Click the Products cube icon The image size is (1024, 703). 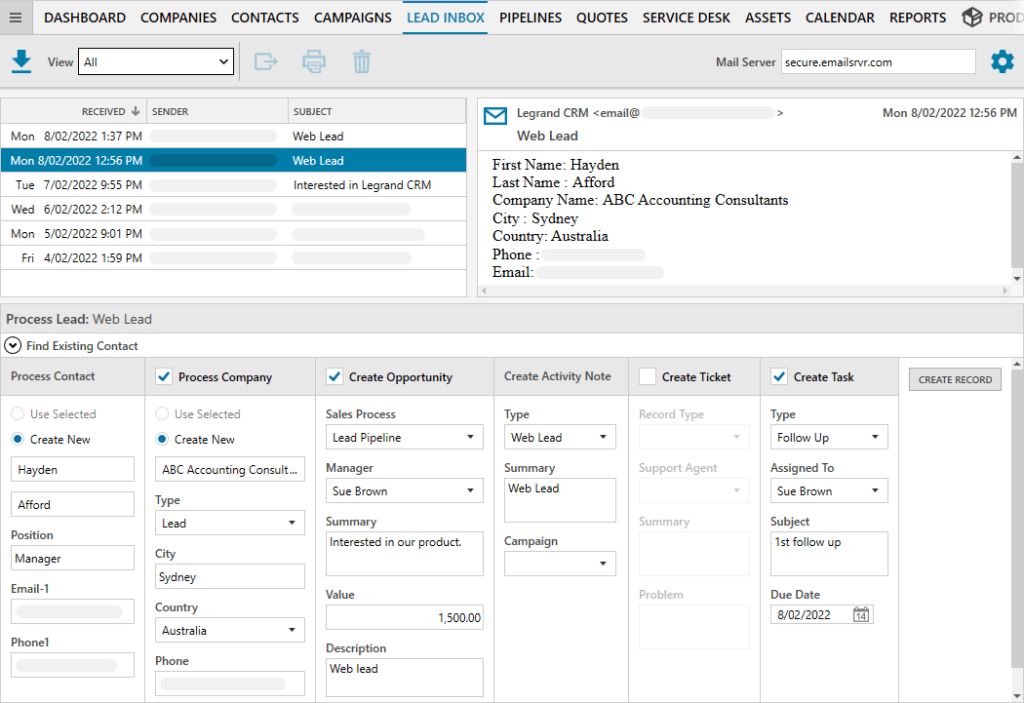pyautogui.click(x=971, y=17)
